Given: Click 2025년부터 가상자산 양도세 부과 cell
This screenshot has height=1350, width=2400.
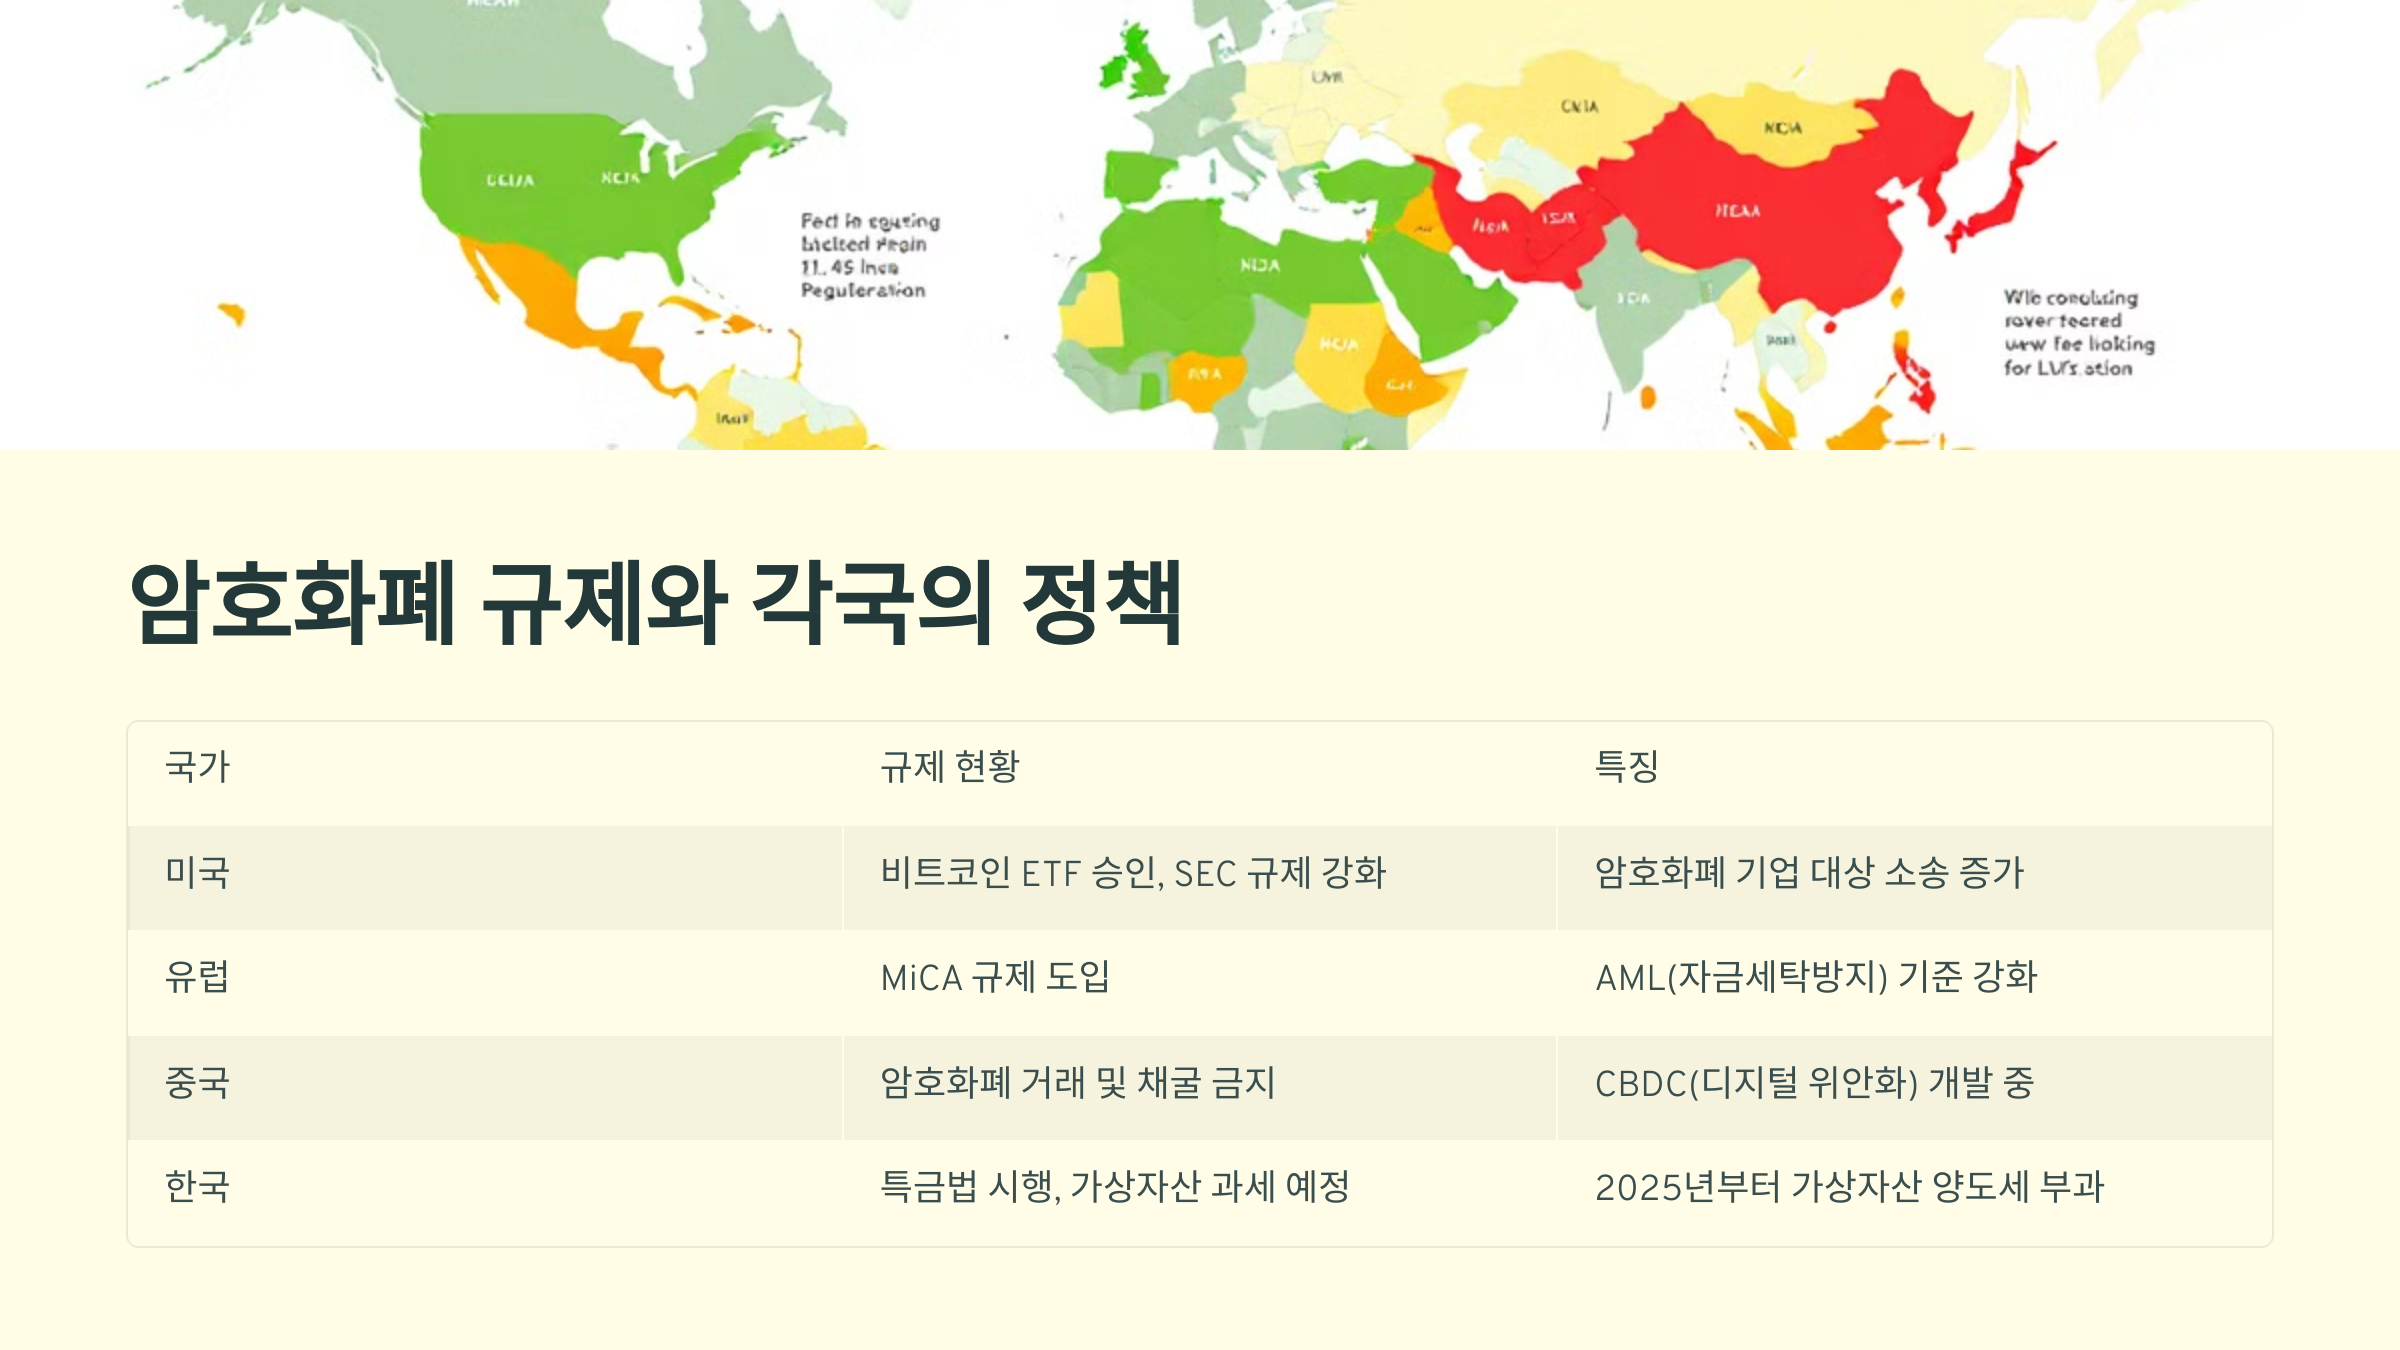Looking at the screenshot, I should [x=1849, y=1188].
